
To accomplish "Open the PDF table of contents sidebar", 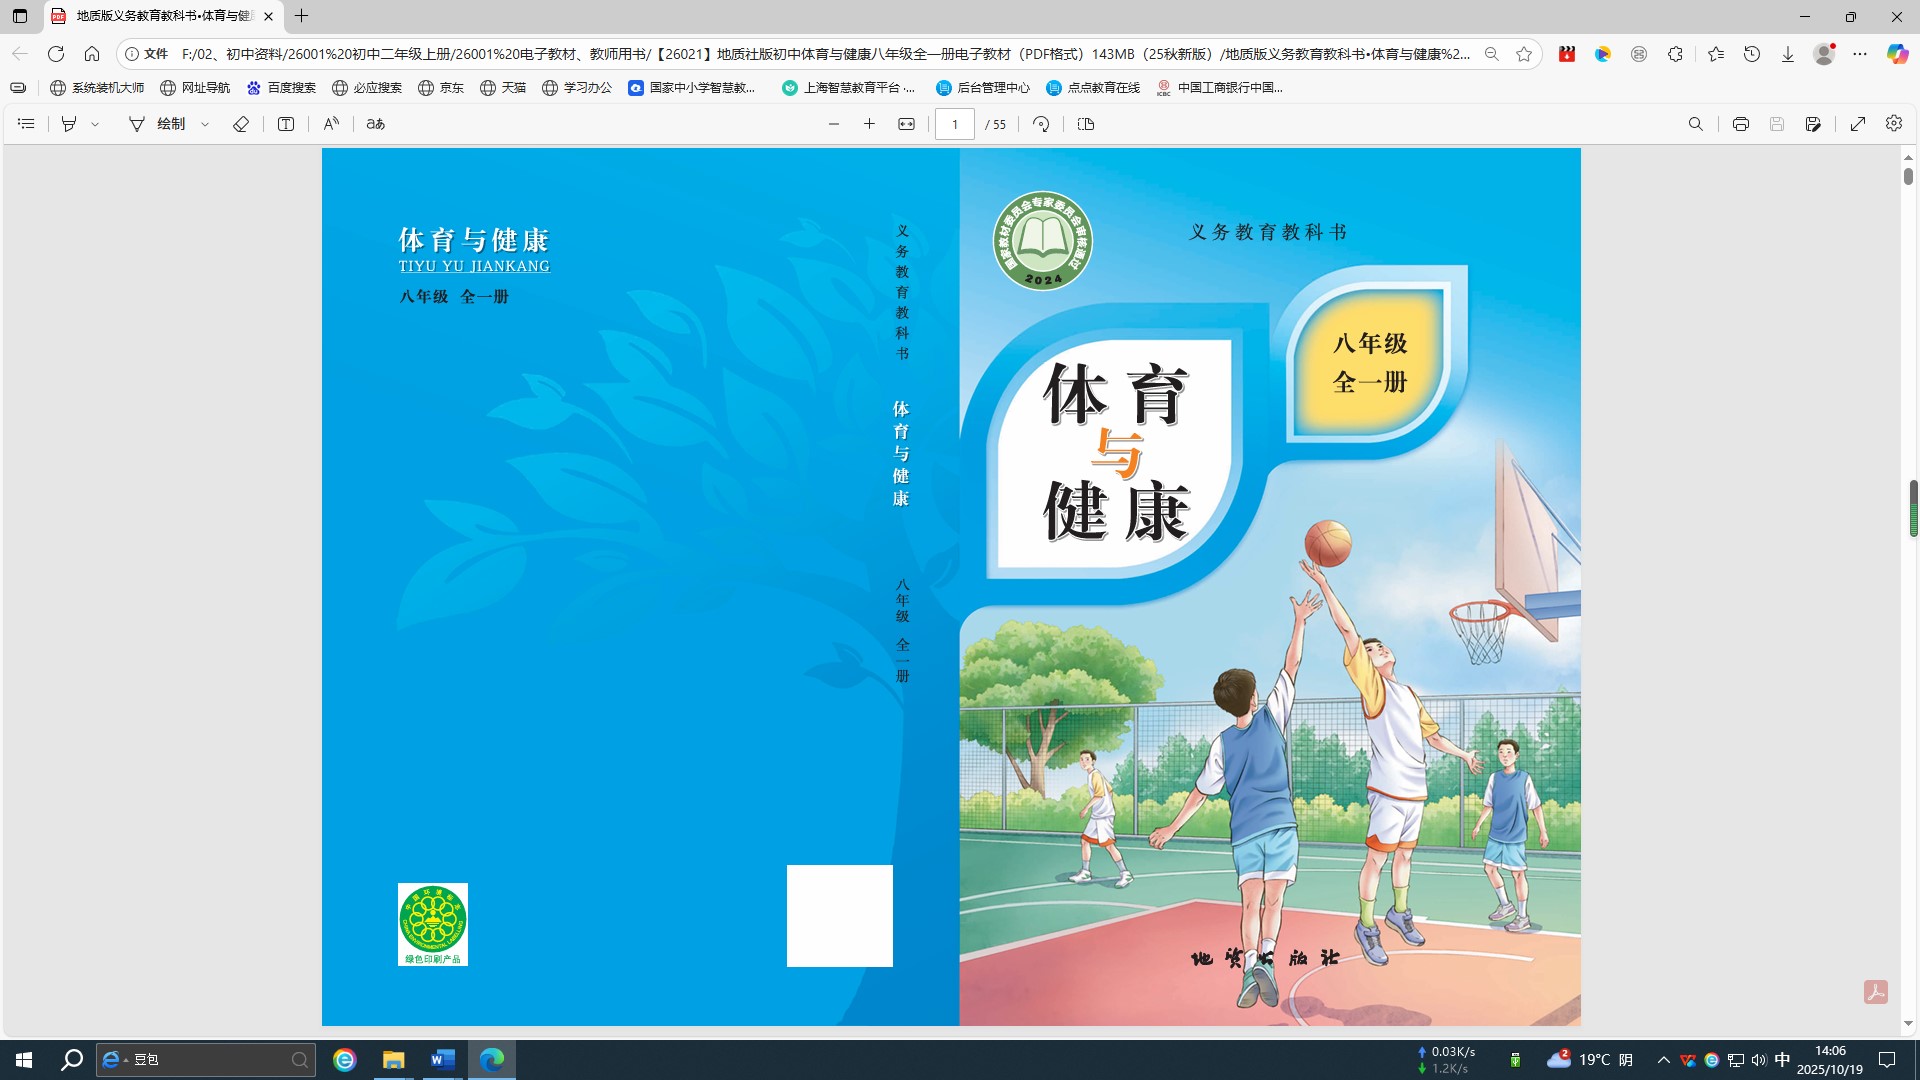I will pyautogui.click(x=27, y=124).
